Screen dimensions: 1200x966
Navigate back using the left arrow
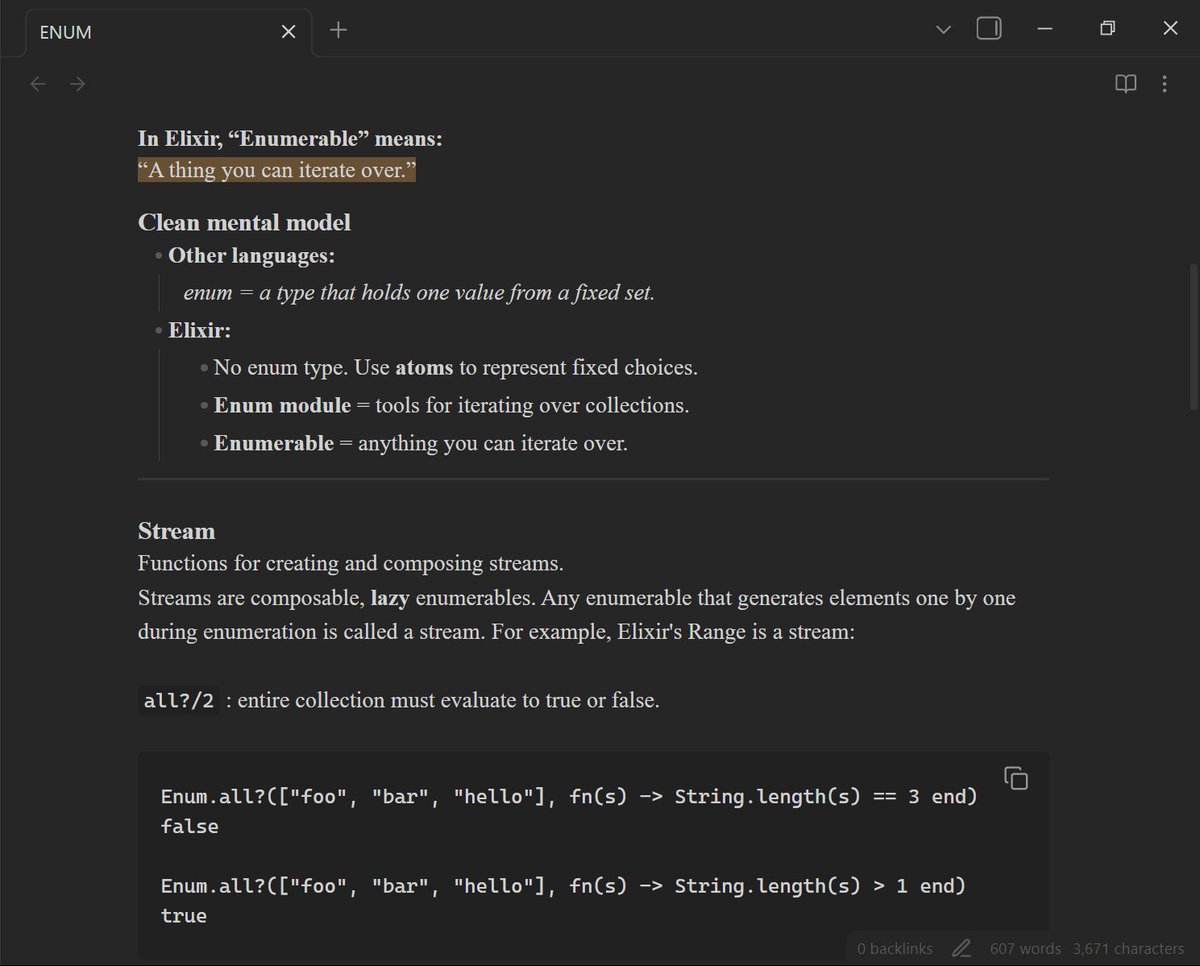[38, 84]
